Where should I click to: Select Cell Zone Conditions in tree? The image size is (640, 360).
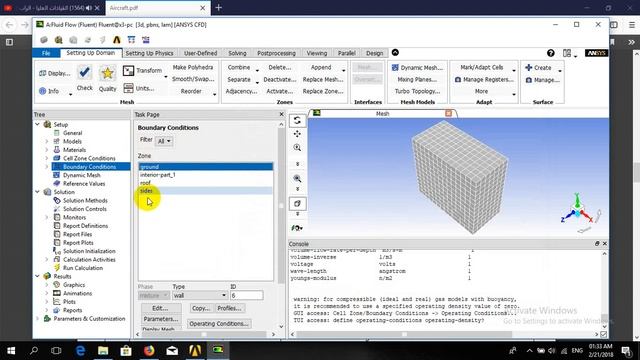[x=89, y=158]
